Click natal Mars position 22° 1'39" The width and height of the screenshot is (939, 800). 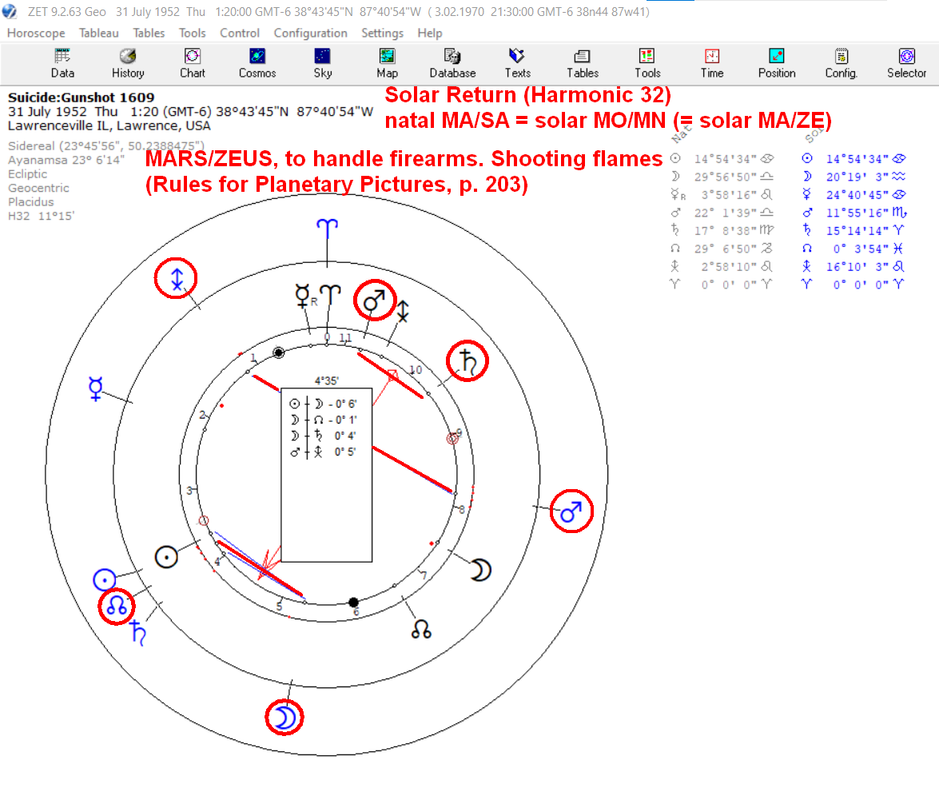coord(727,213)
